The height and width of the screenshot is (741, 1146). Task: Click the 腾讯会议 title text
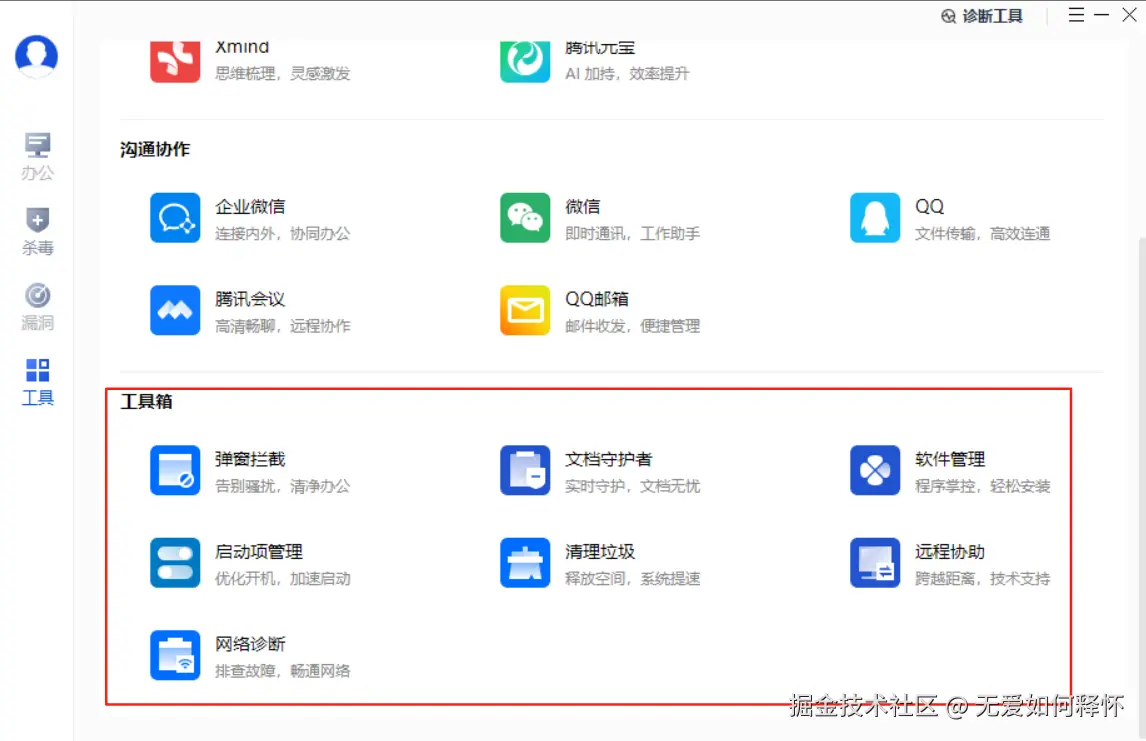pos(250,299)
